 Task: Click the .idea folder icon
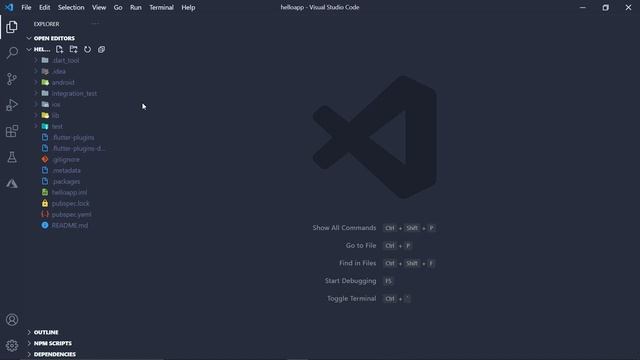[x=45, y=71]
